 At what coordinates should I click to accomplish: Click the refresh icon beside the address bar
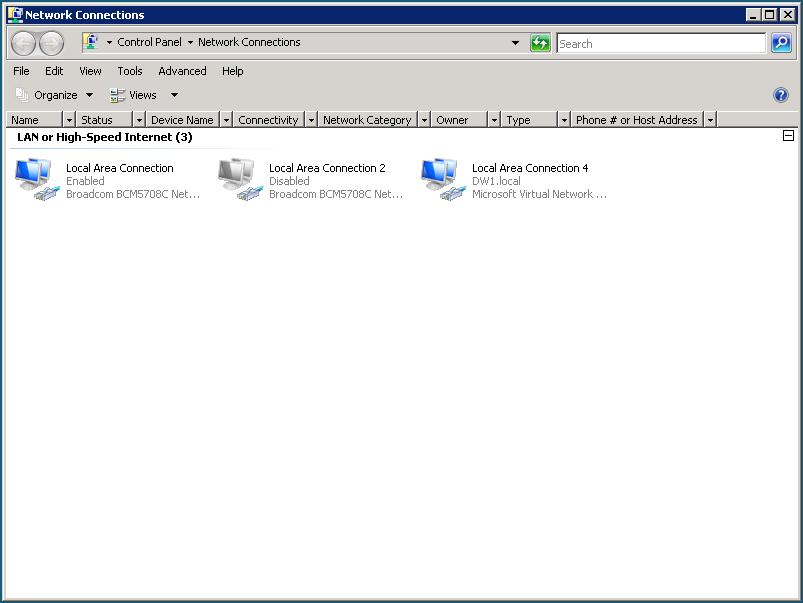(x=539, y=42)
